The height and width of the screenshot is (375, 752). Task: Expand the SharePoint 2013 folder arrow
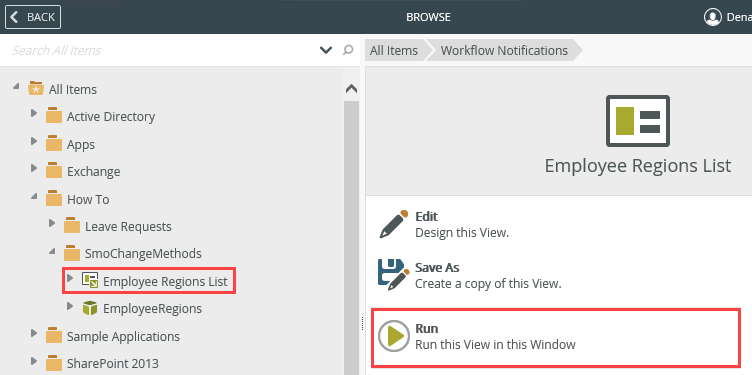(34, 360)
